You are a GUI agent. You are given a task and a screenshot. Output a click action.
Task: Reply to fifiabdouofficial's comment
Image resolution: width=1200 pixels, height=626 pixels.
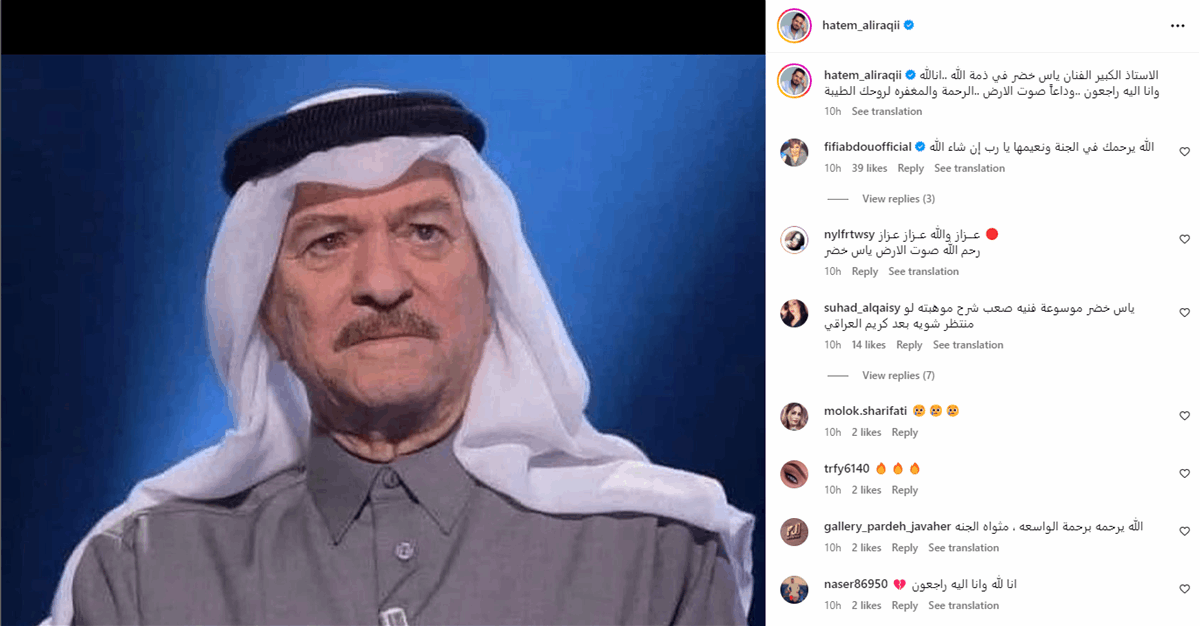tap(911, 168)
